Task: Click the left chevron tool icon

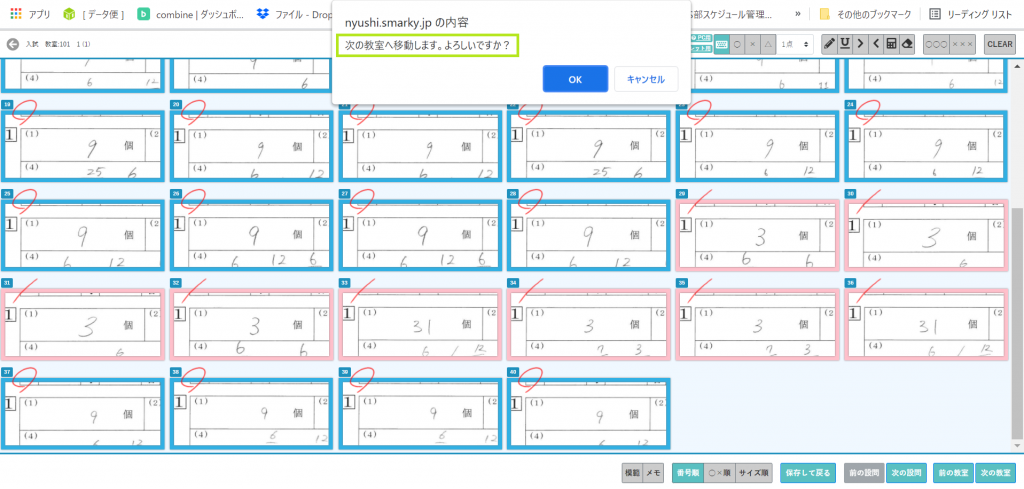Action: click(875, 44)
